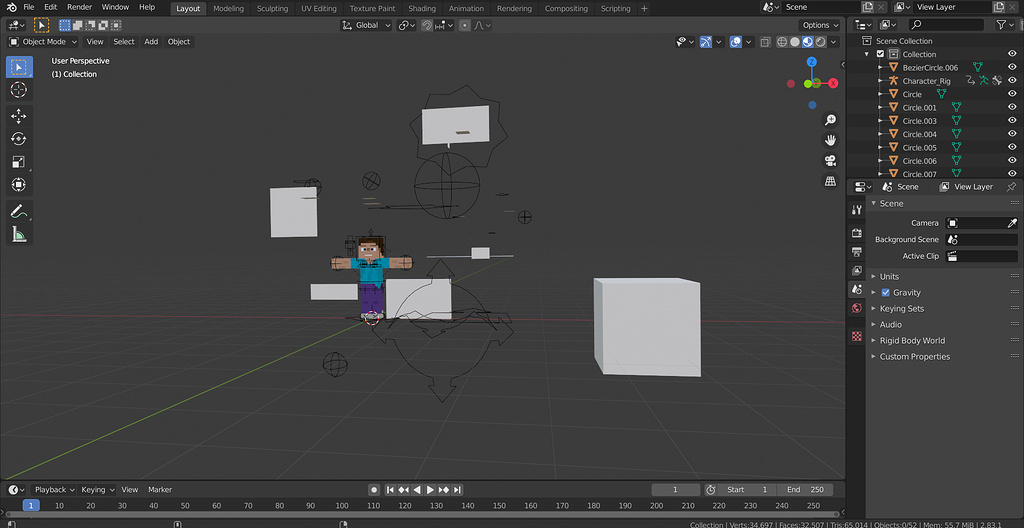Hide Character_Rig using eye icon
The image size is (1024, 528).
coord(1012,81)
